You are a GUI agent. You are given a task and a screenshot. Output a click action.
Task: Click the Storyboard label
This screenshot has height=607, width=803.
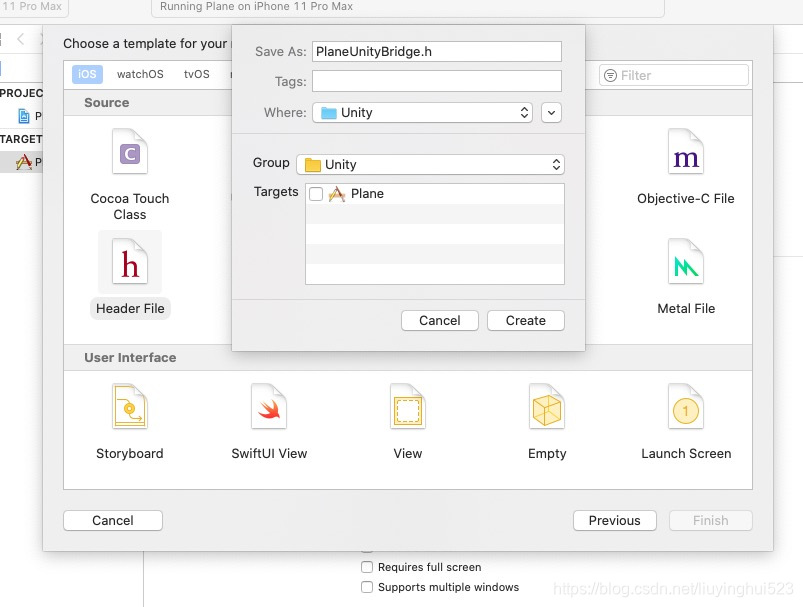[x=130, y=453]
